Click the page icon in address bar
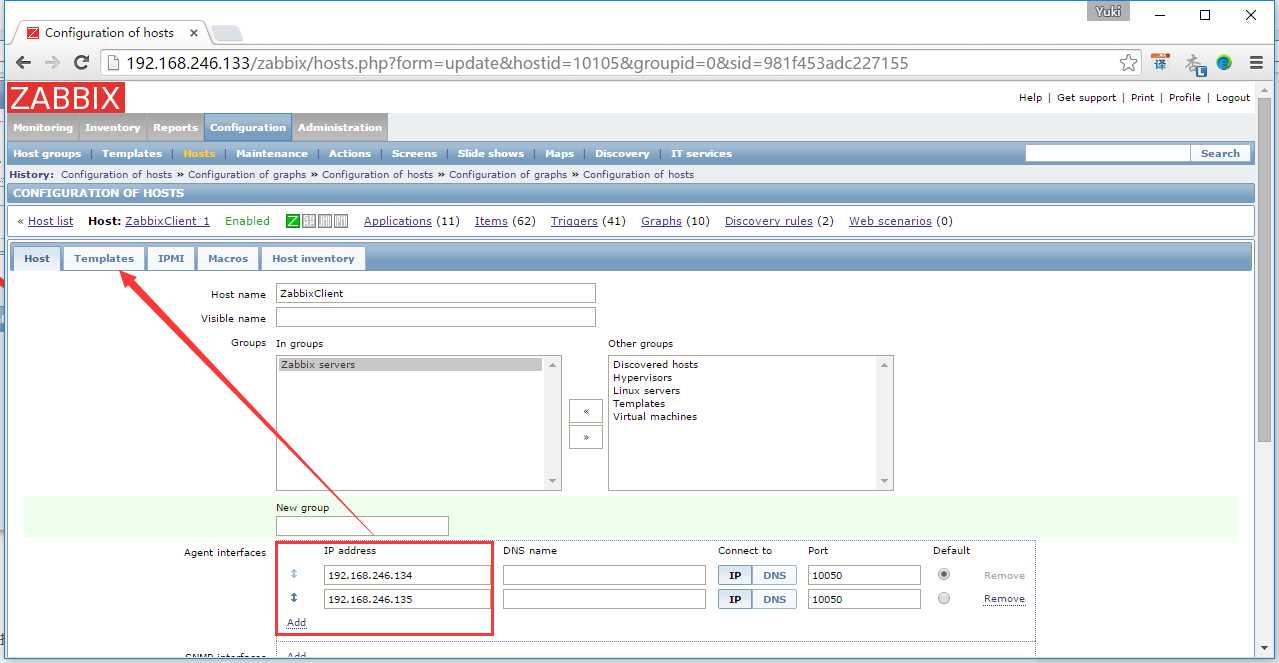The height and width of the screenshot is (663, 1279). (113, 63)
